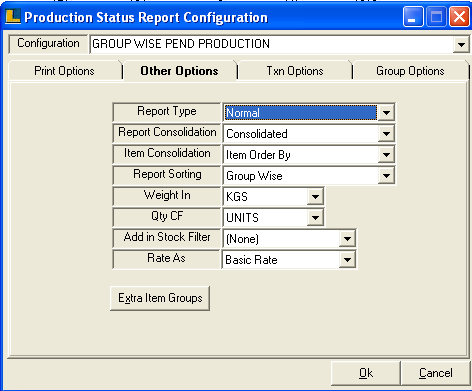Viewport: 472px width, 391px height.
Task: Dismiss dialog with the Cancel button
Action: 435,373
